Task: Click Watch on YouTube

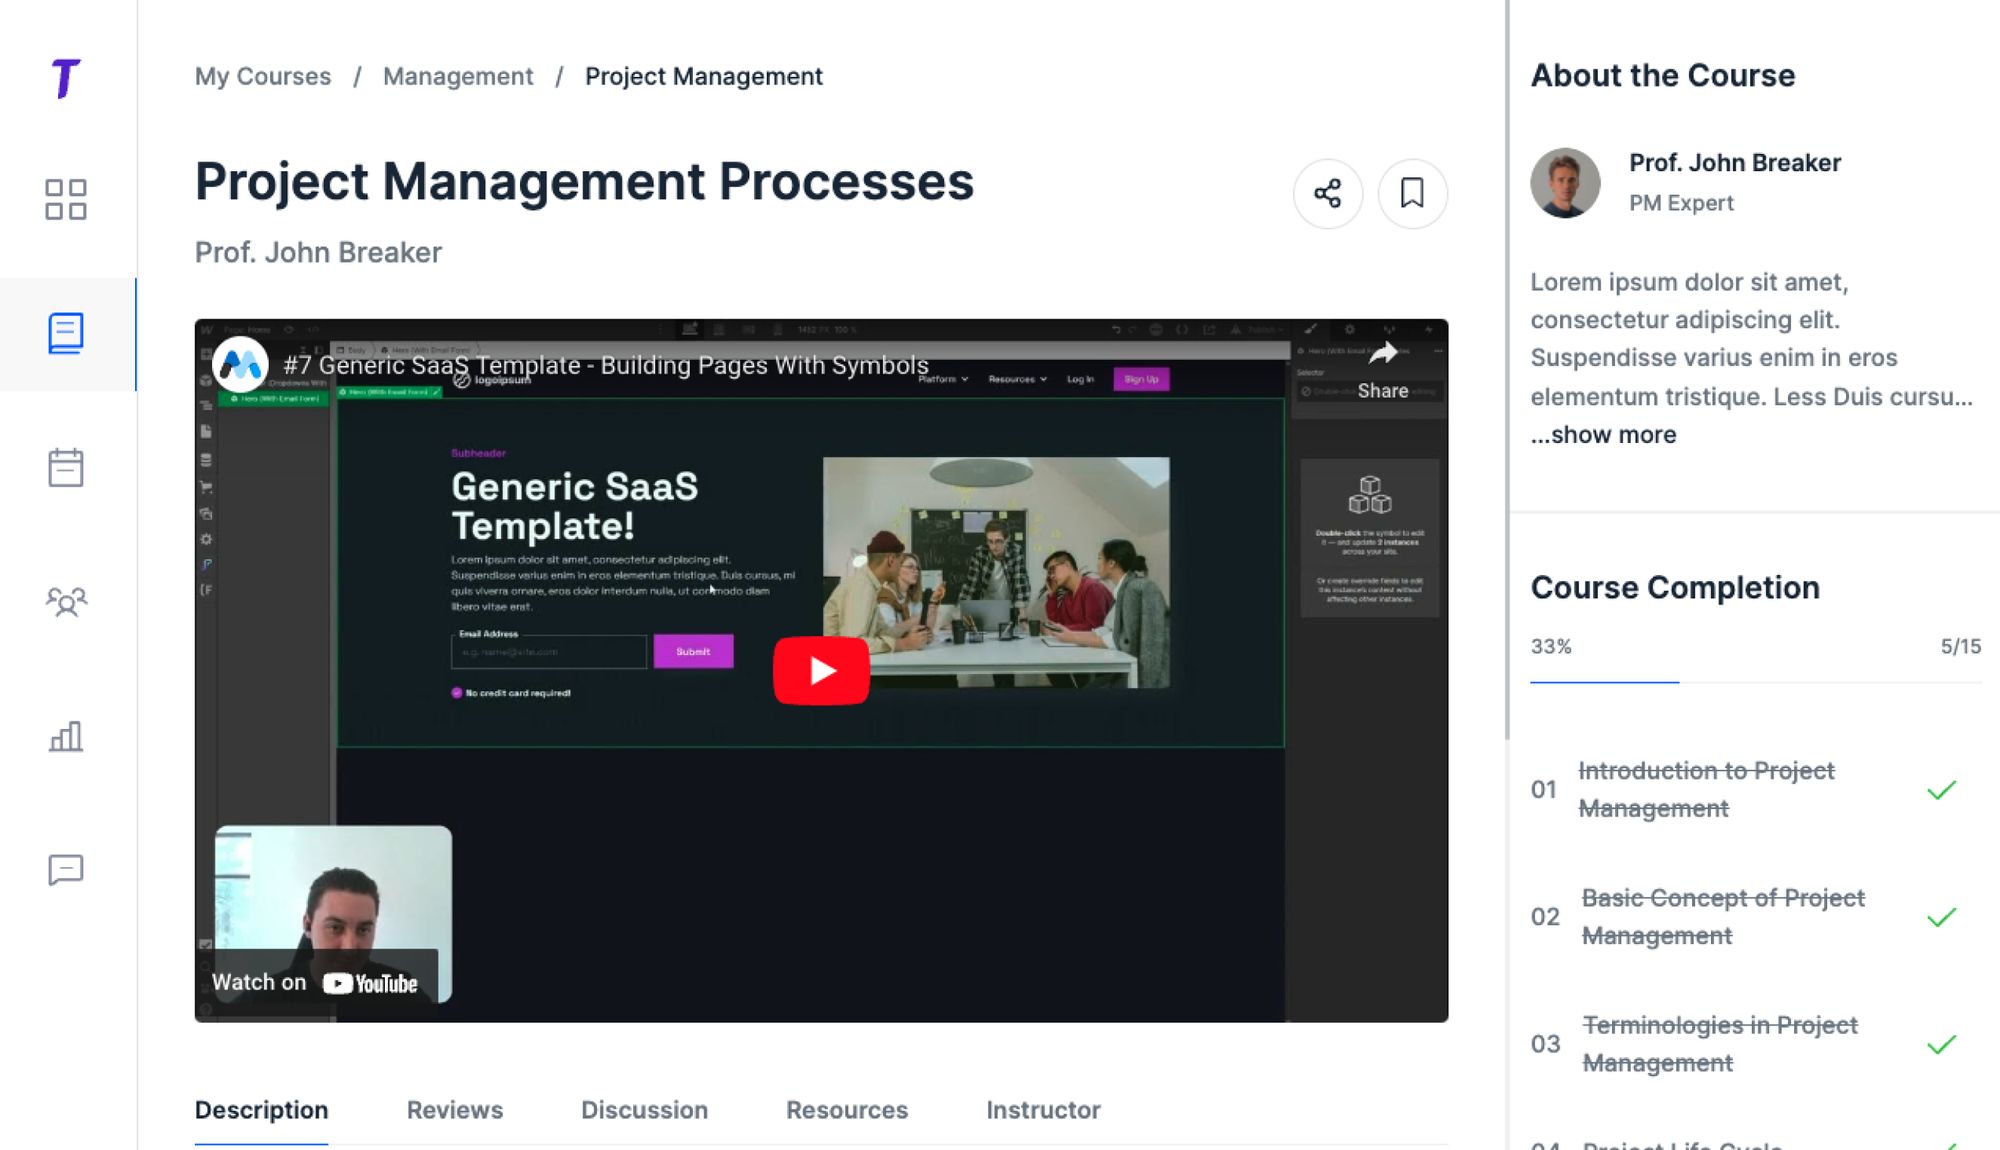Action: (x=316, y=982)
